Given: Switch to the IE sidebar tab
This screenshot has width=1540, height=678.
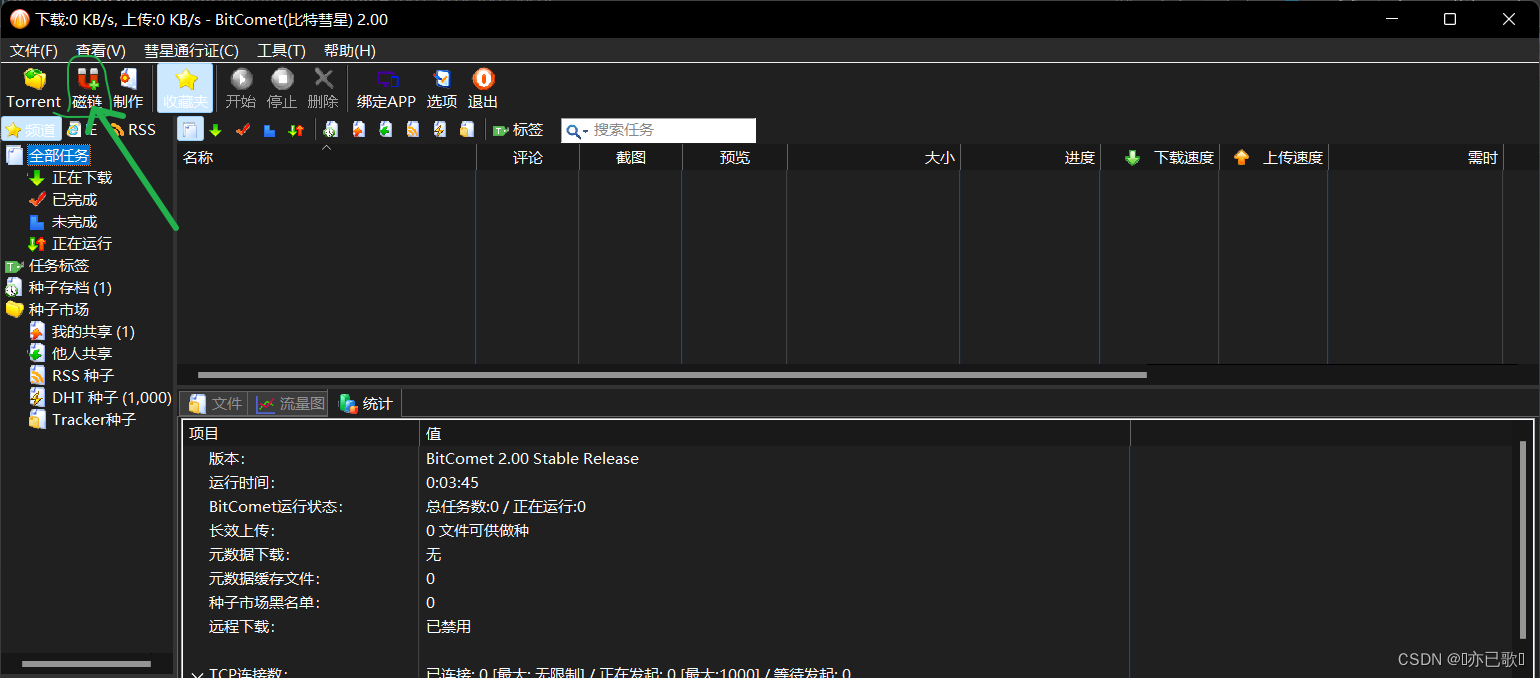Looking at the screenshot, I should (82, 130).
